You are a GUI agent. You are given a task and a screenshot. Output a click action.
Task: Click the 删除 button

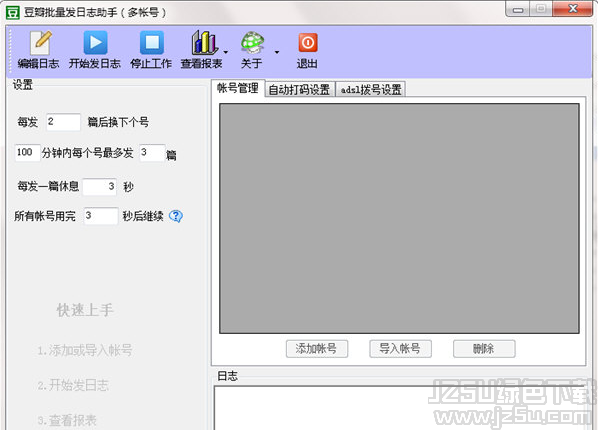tap(484, 349)
